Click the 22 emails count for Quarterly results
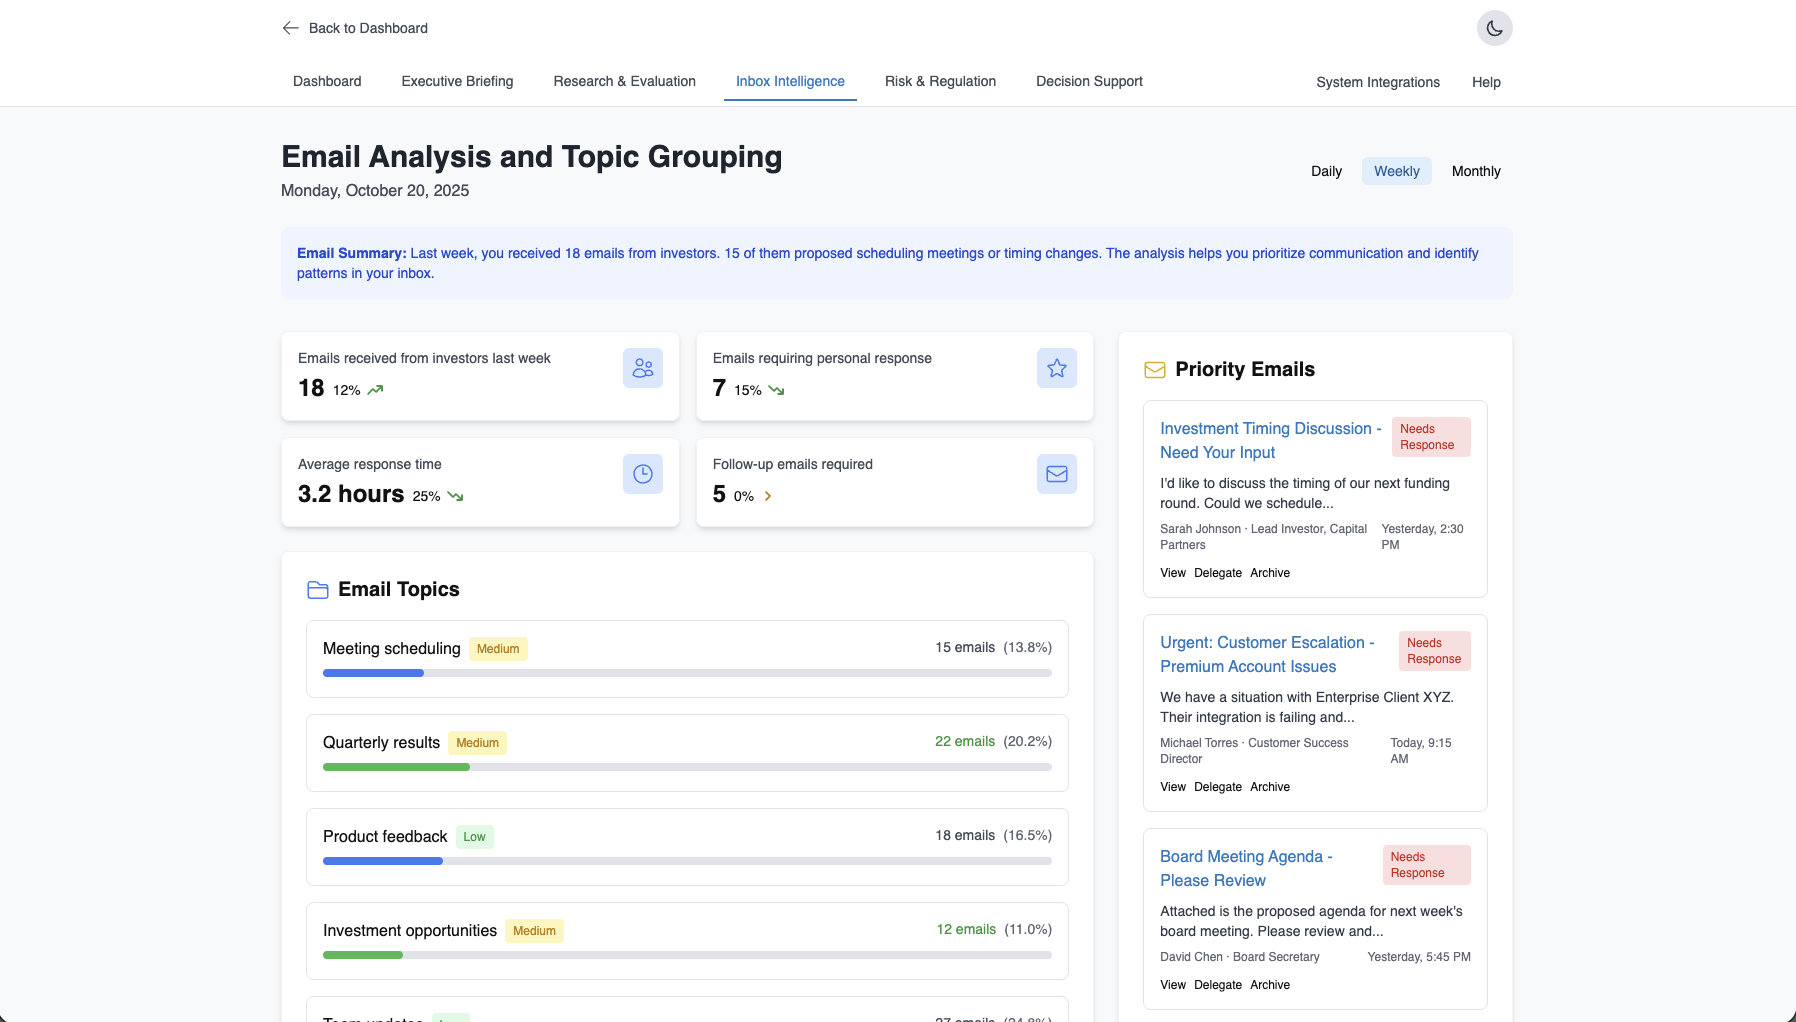The image size is (1796, 1022). 963,741
